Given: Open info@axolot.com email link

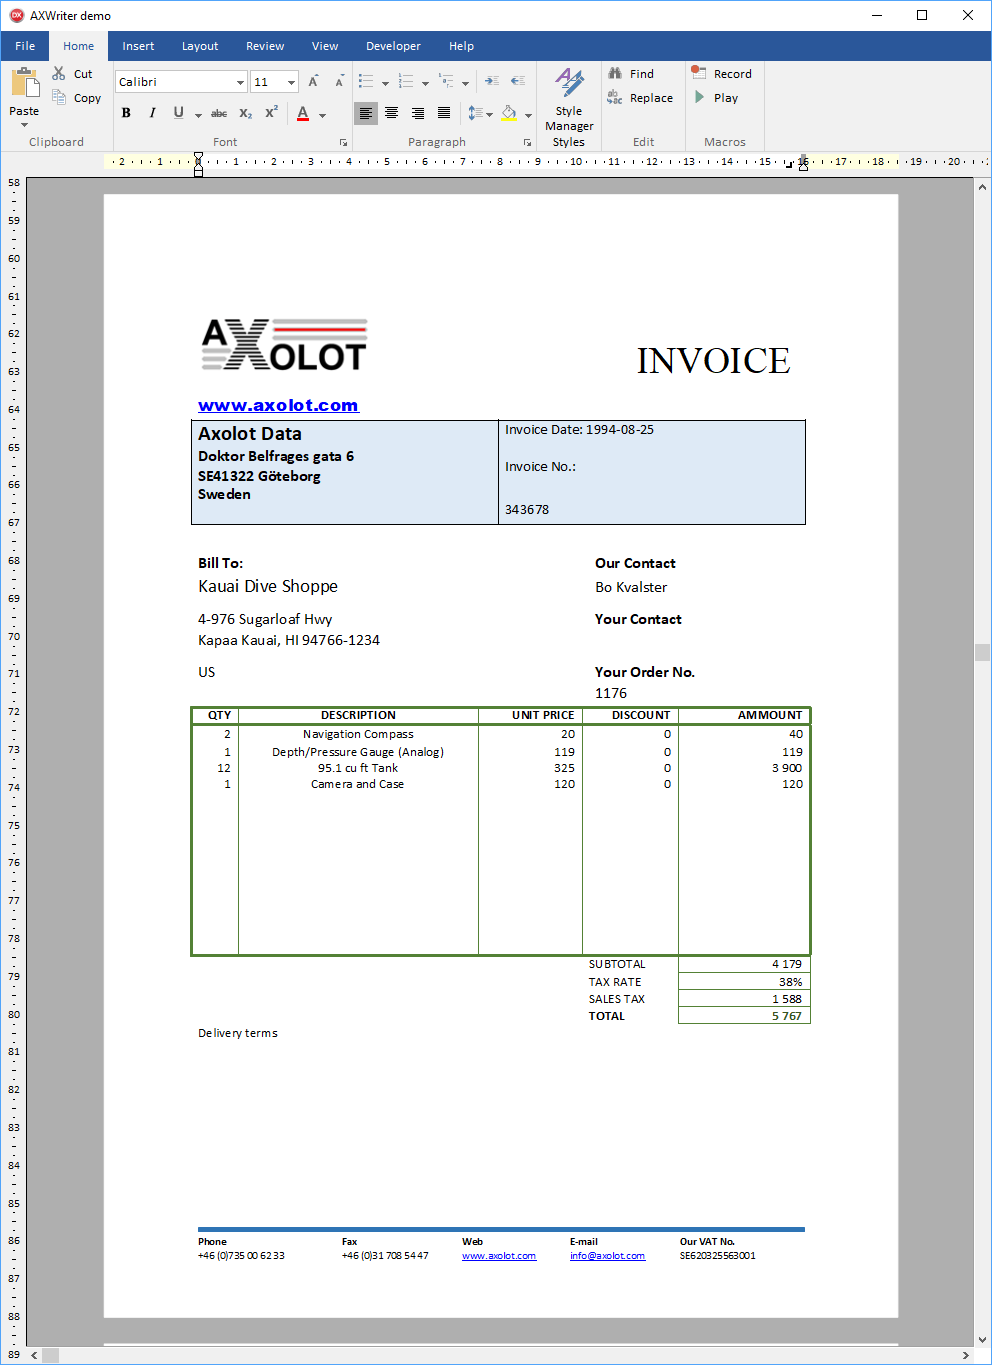Looking at the screenshot, I should 607,1256.
